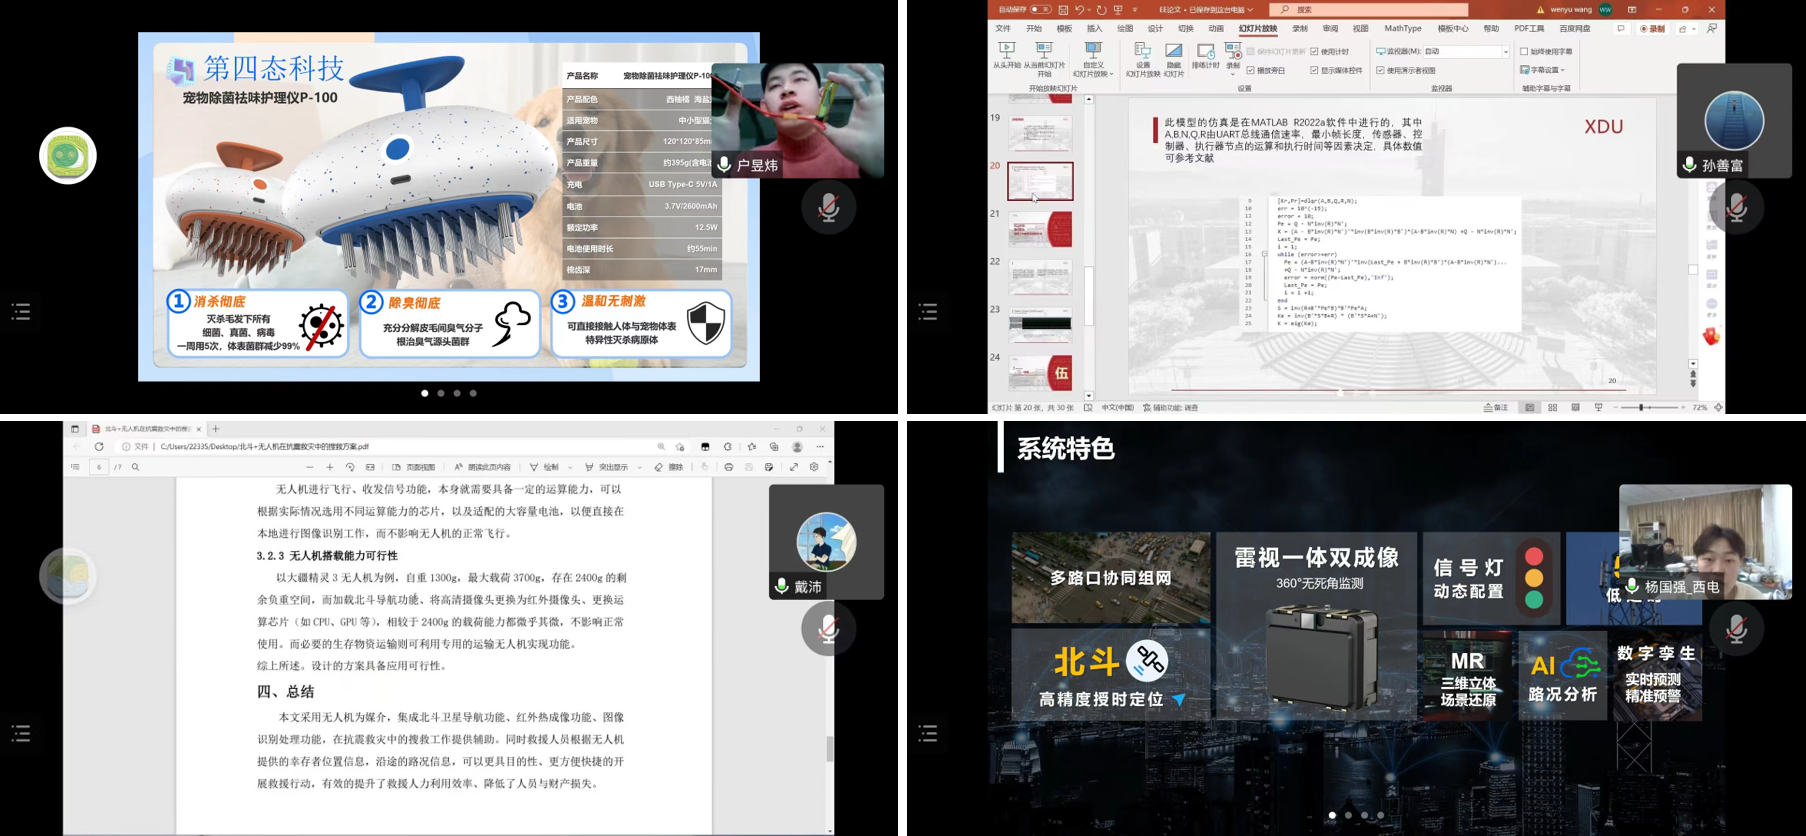Image resolution: width=1806 pixels, height=836 pixels.
Task: Toggle the 自动保存 AutoSave switch
Action: [1039, 9]
